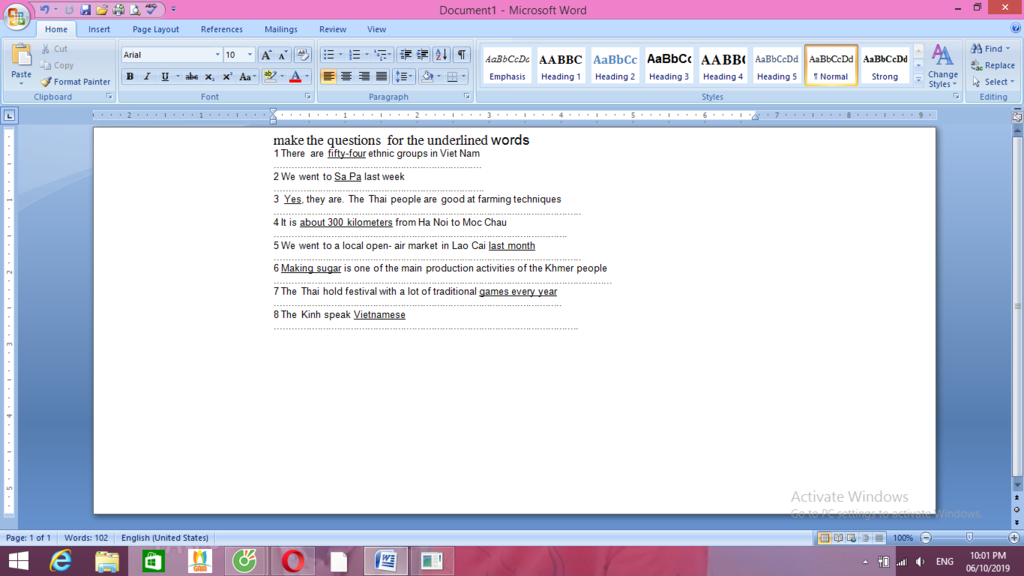Apply Superscript formatting
The width and height of the screenshot is (1024, 576).
tap(227, 76)
